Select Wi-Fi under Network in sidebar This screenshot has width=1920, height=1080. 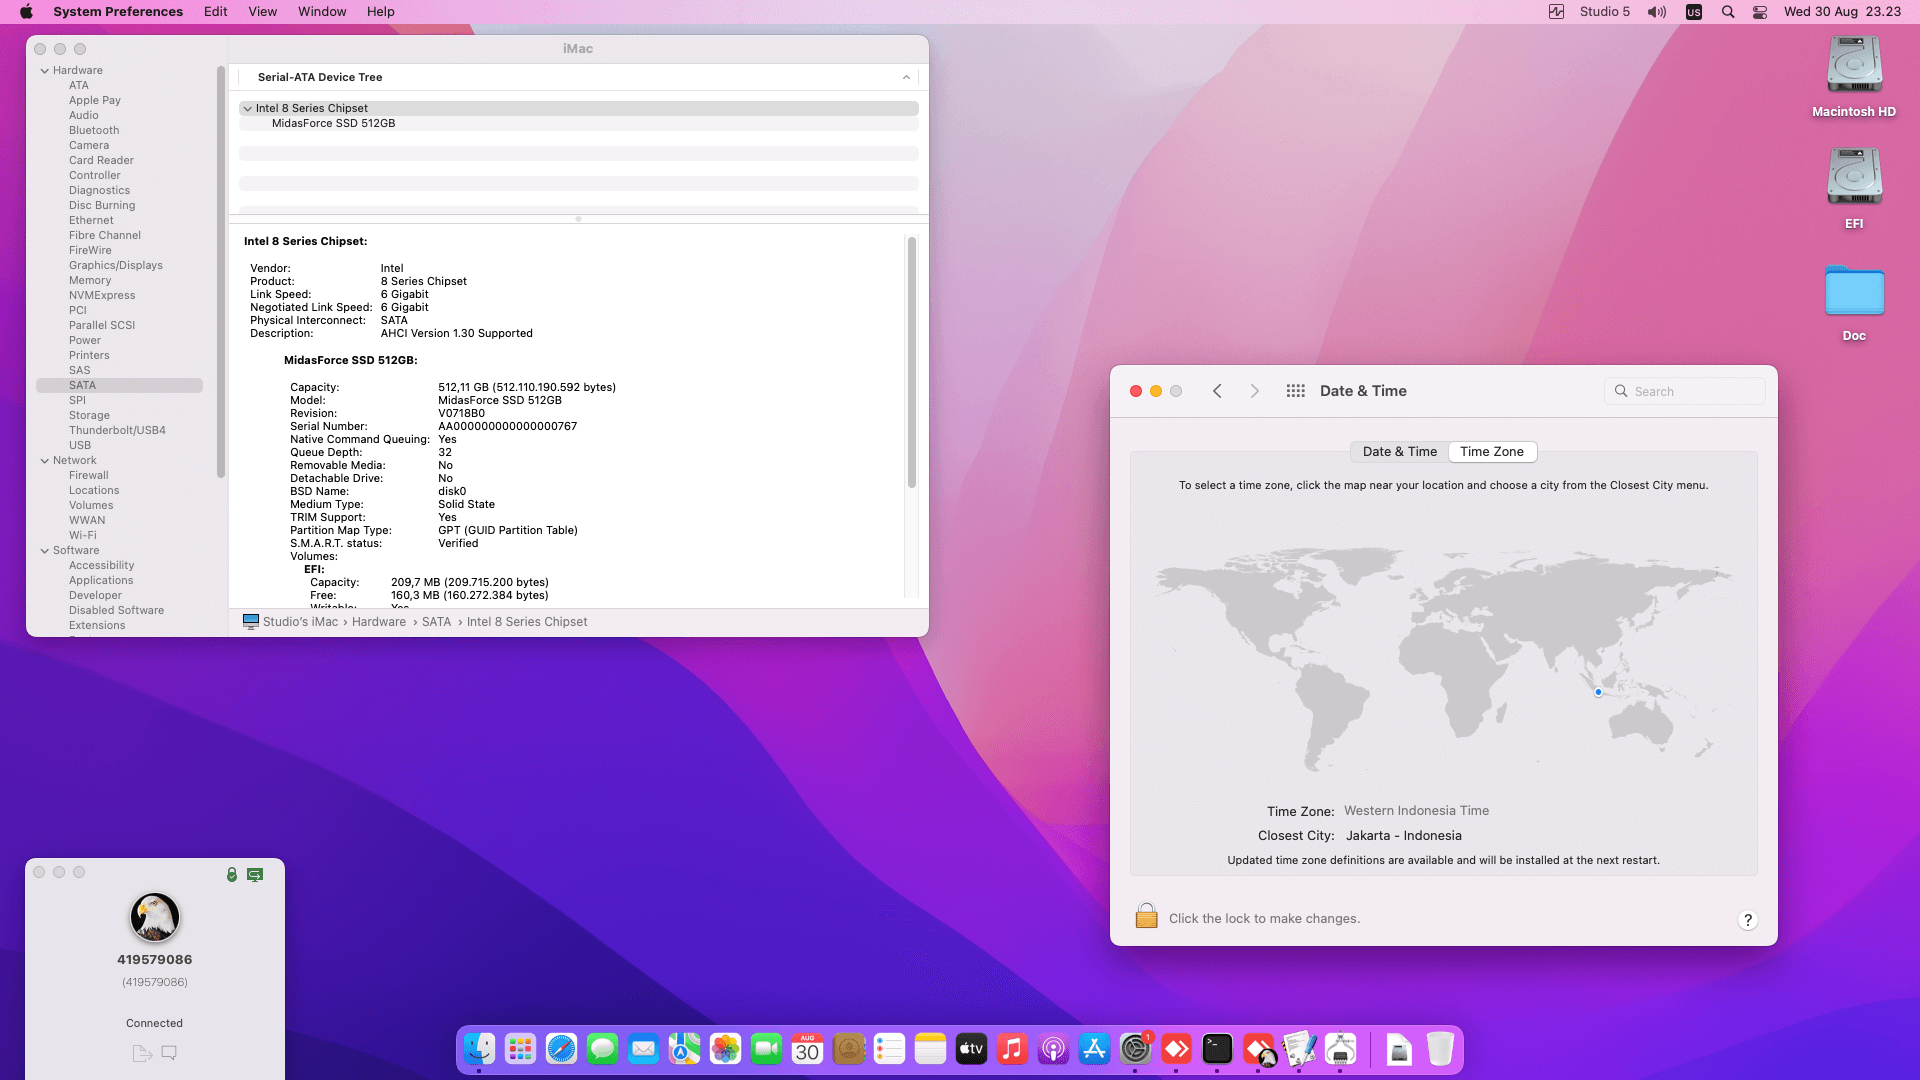[83, 536]
